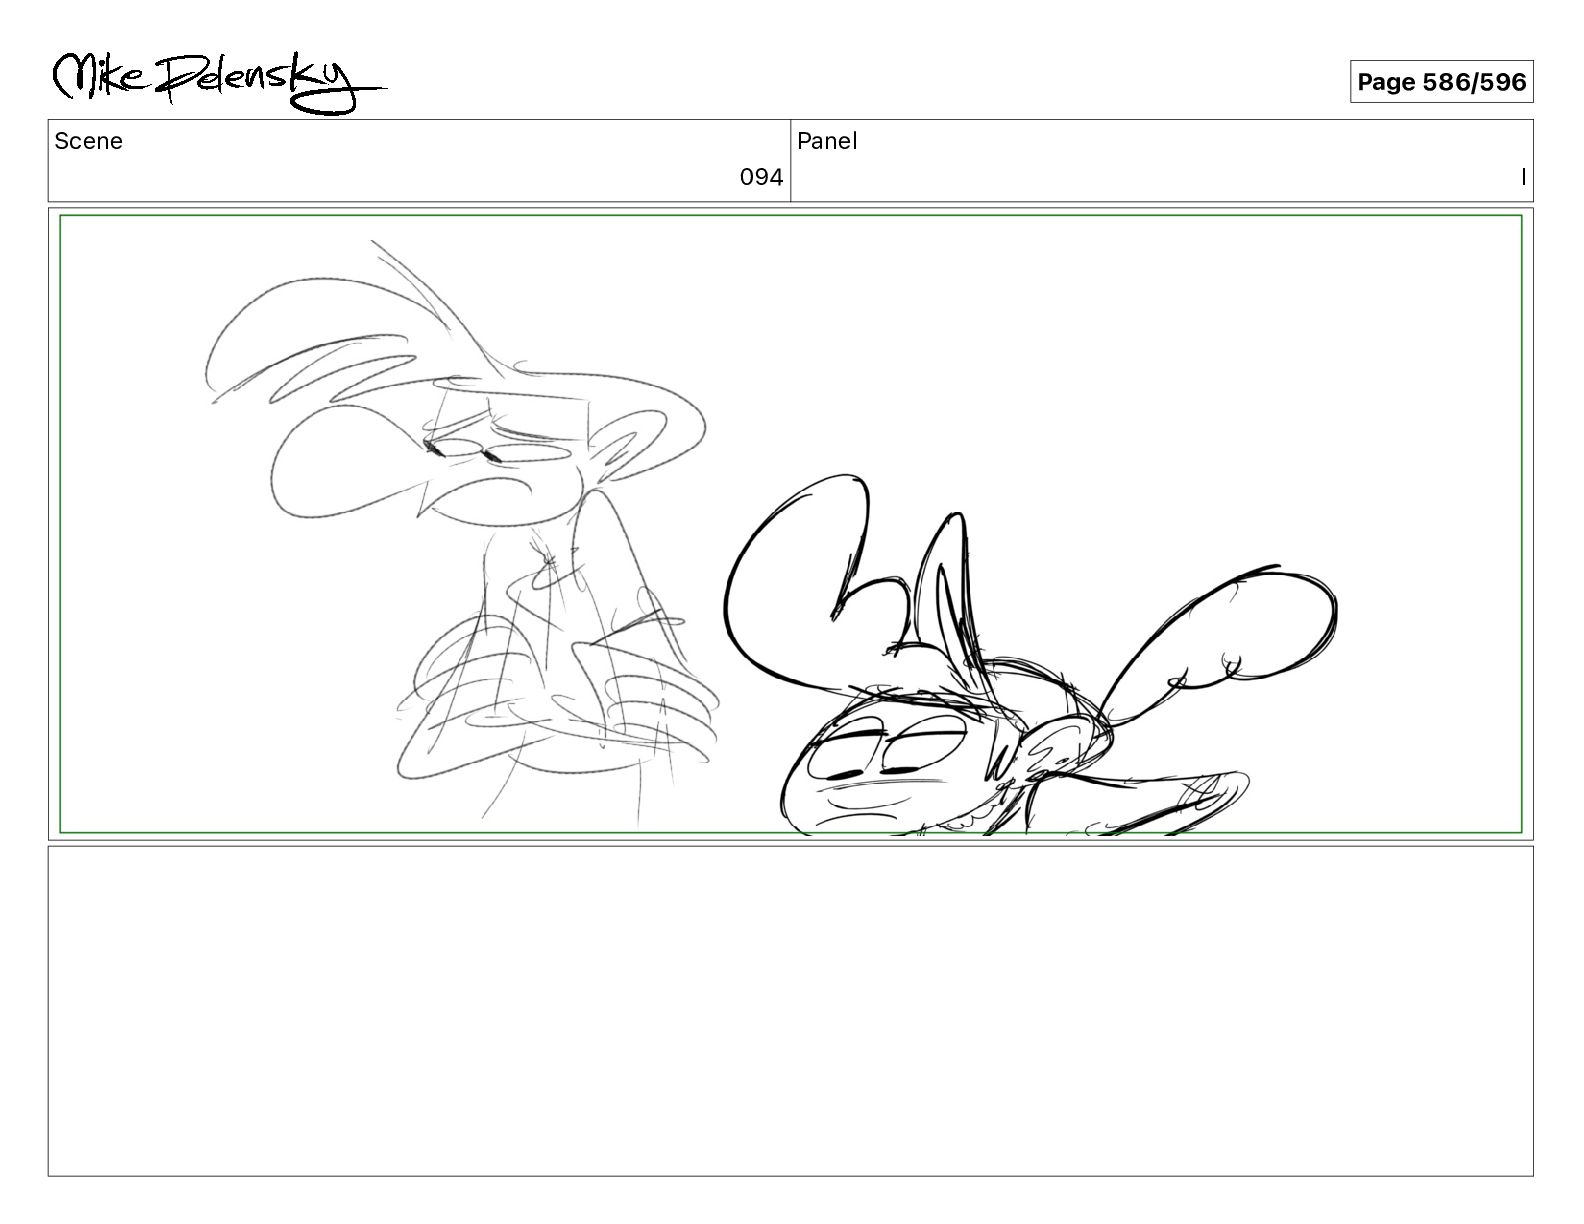Click the scene number '094'
The image size is (1584, 1224).
[x=761, y=177]
